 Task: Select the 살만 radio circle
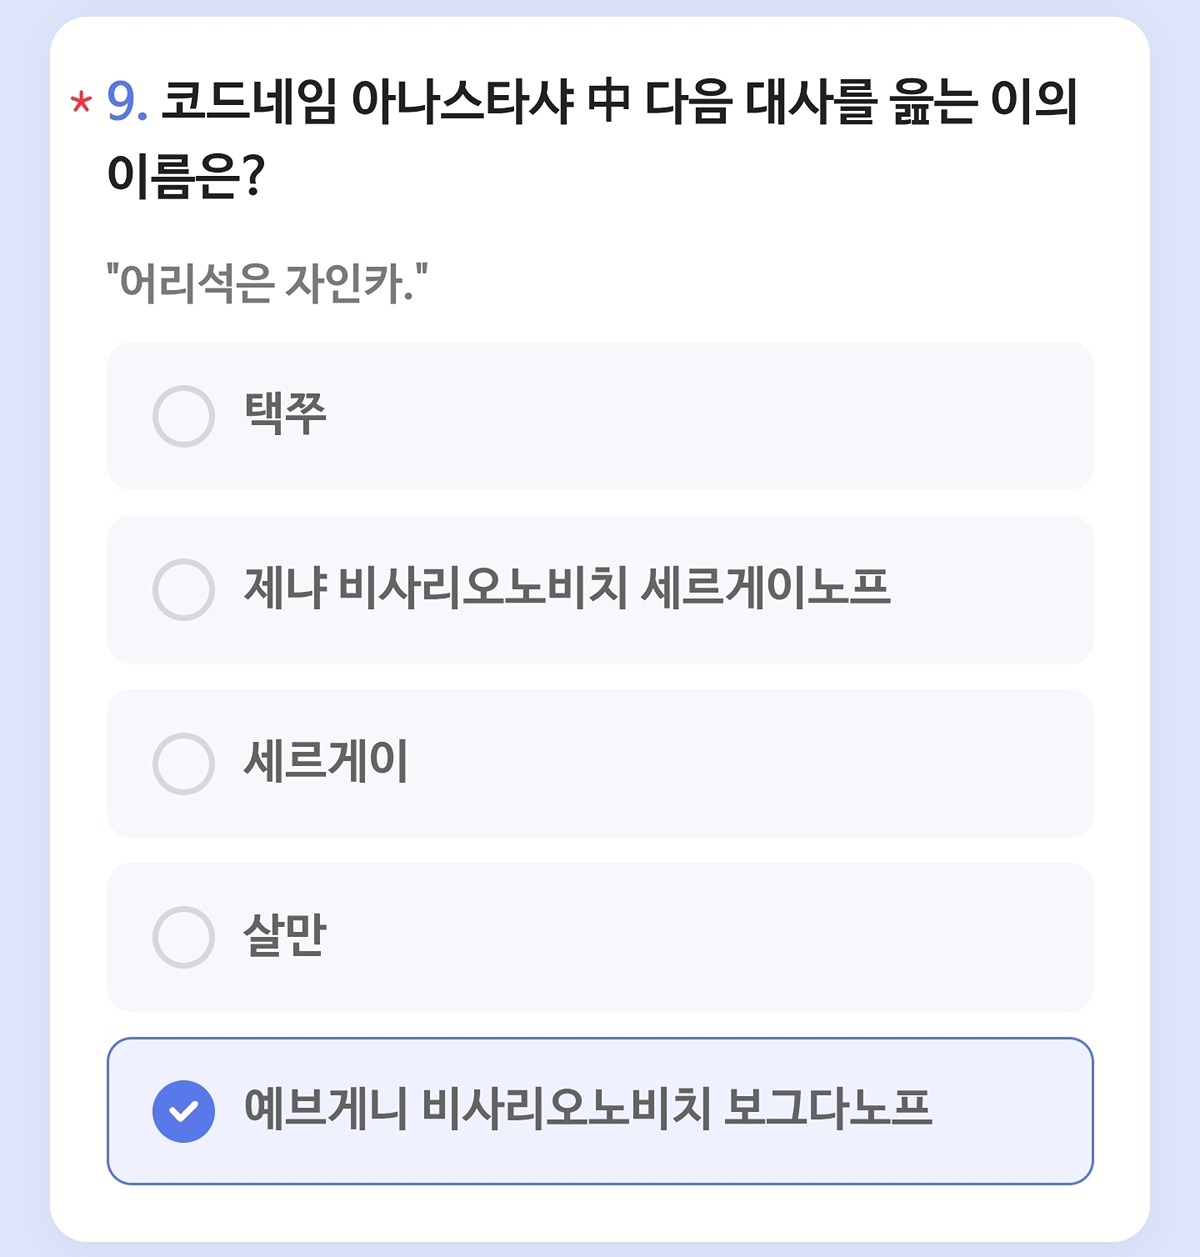(x=184, y=937)
